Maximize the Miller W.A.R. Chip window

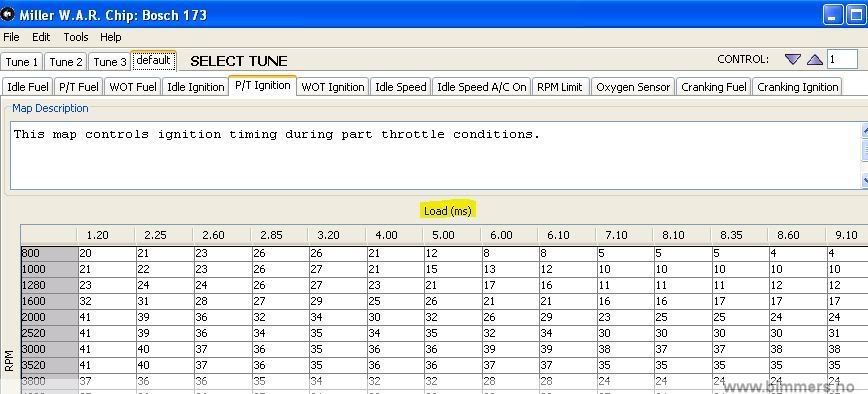pyautogui.click(x=856, y=14)
